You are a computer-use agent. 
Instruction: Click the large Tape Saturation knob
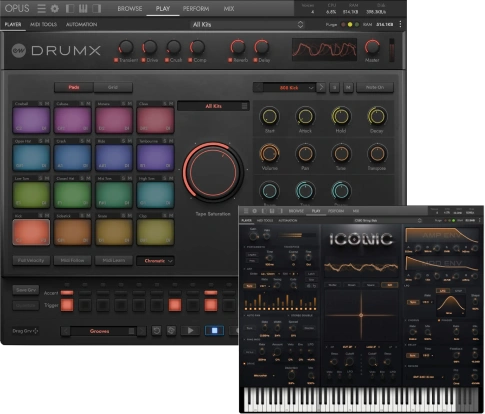click(213, 172)
